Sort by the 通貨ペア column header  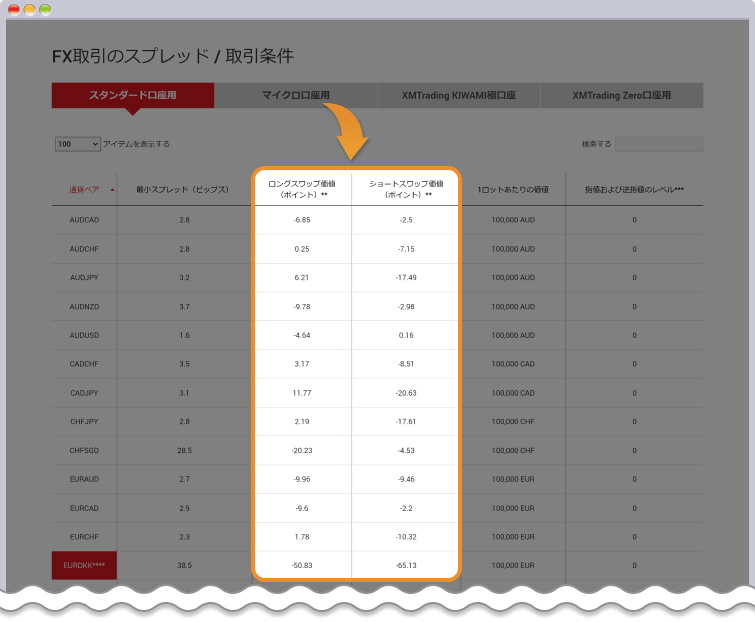(84, 190)
